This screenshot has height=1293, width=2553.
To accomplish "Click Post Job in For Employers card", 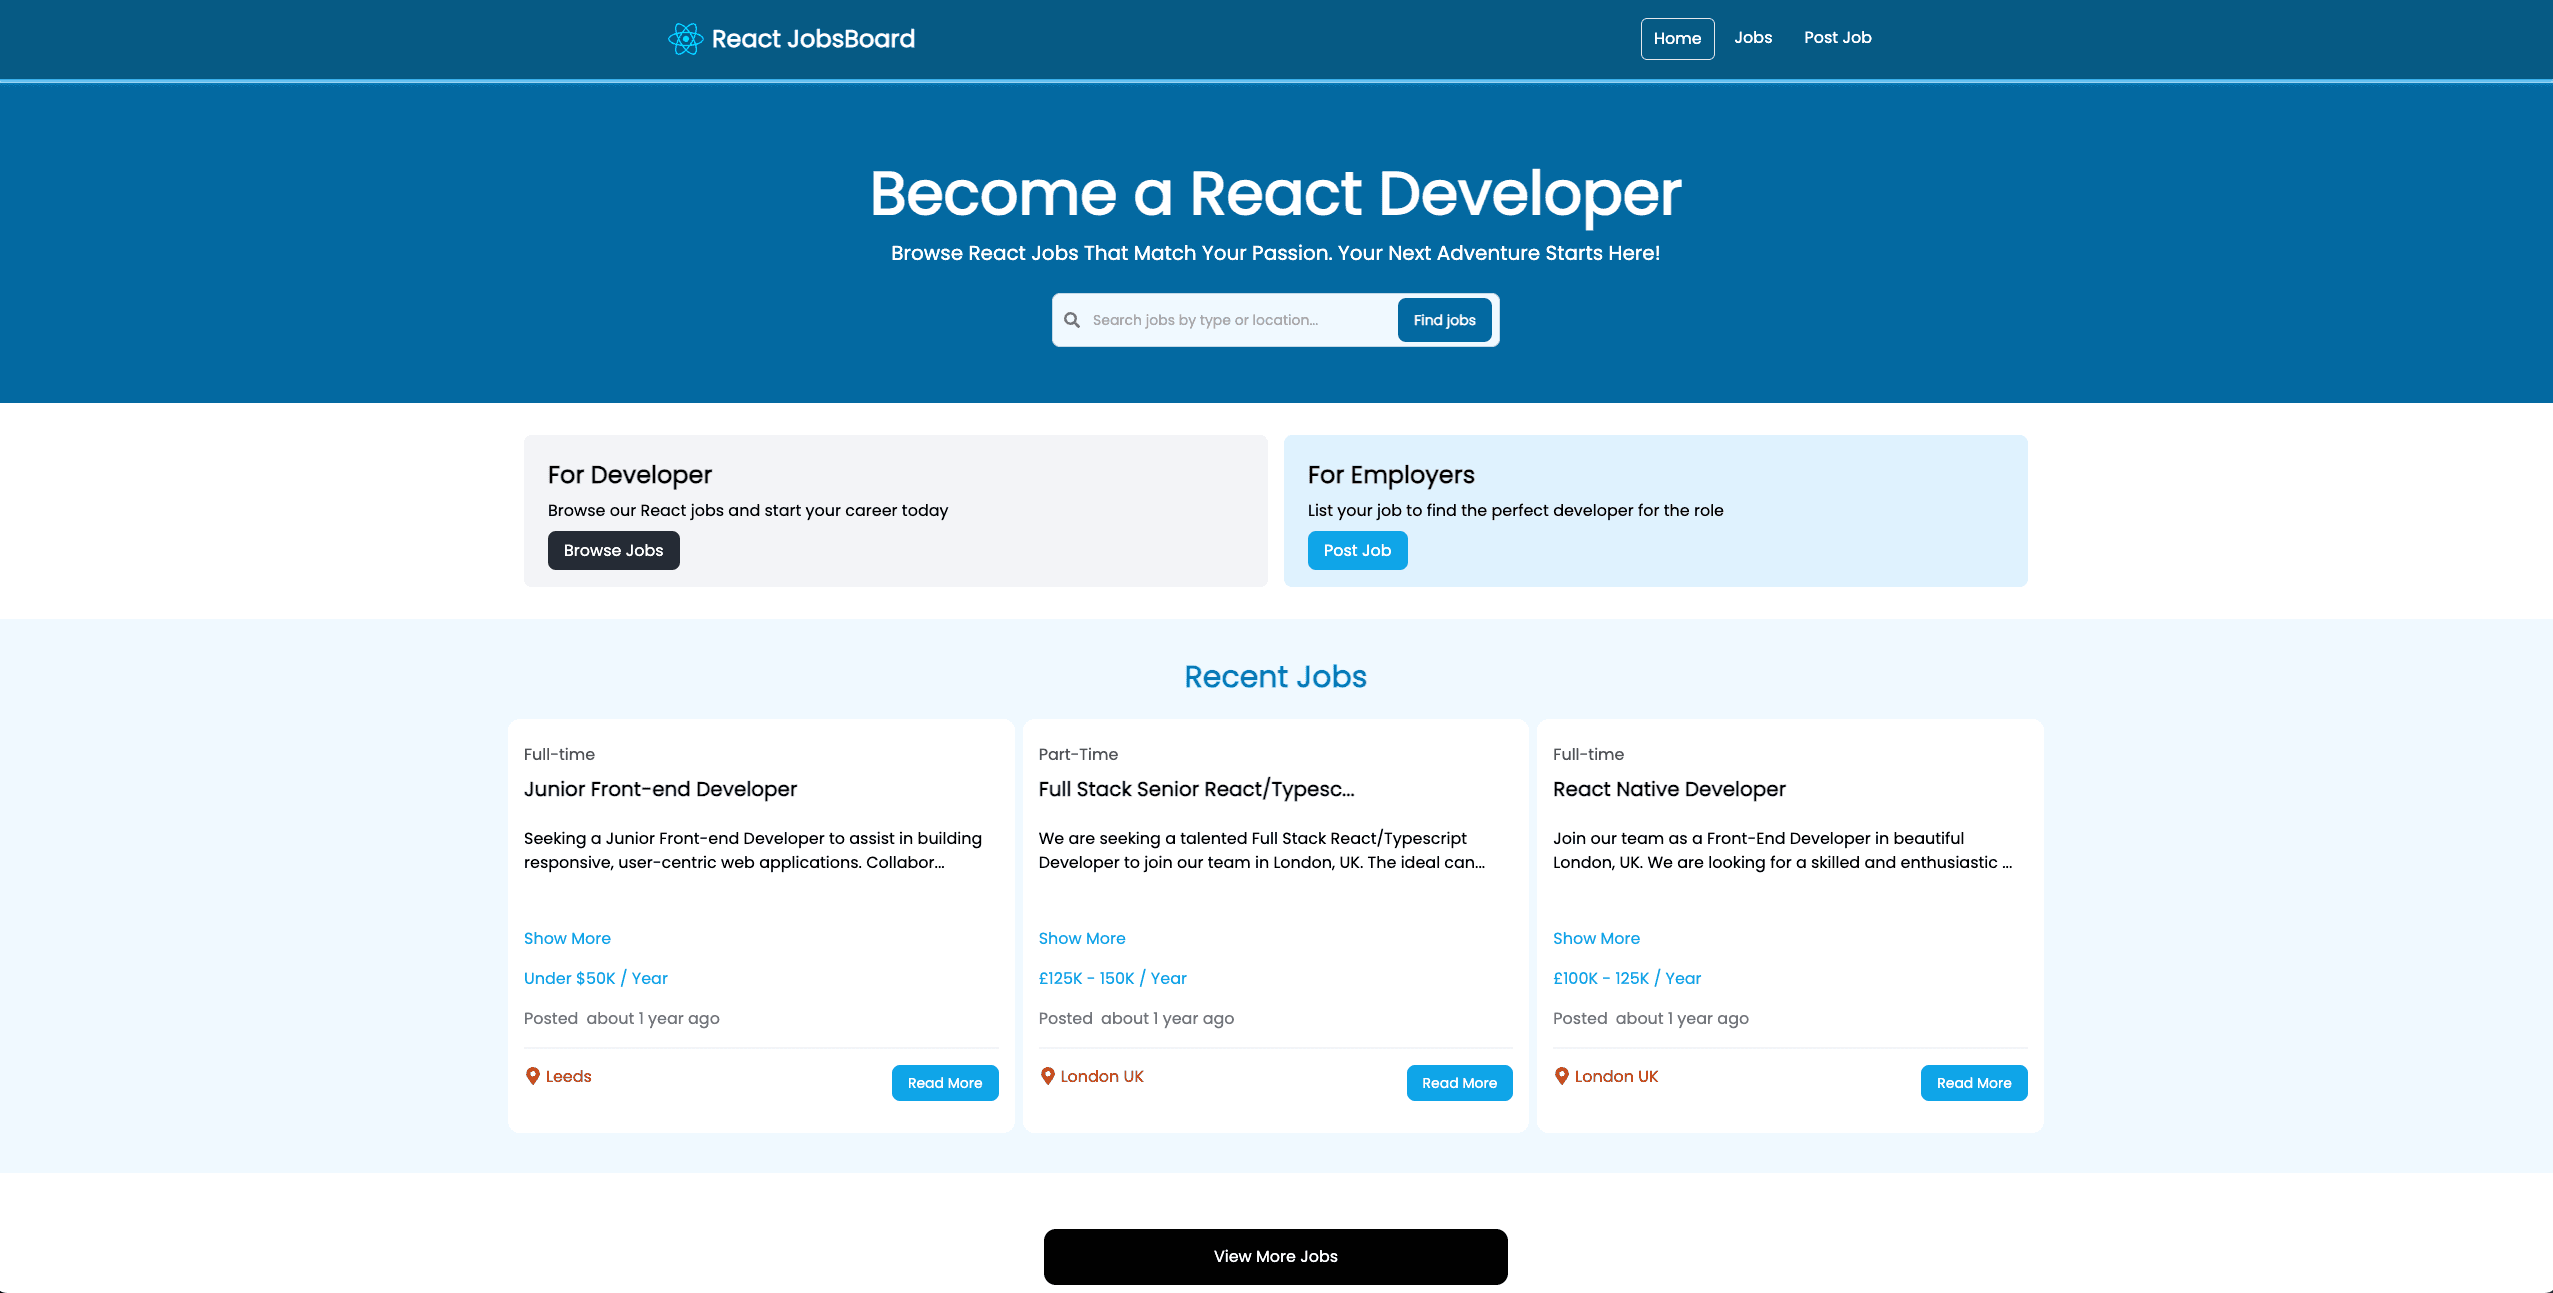I will click(1357, 551).
